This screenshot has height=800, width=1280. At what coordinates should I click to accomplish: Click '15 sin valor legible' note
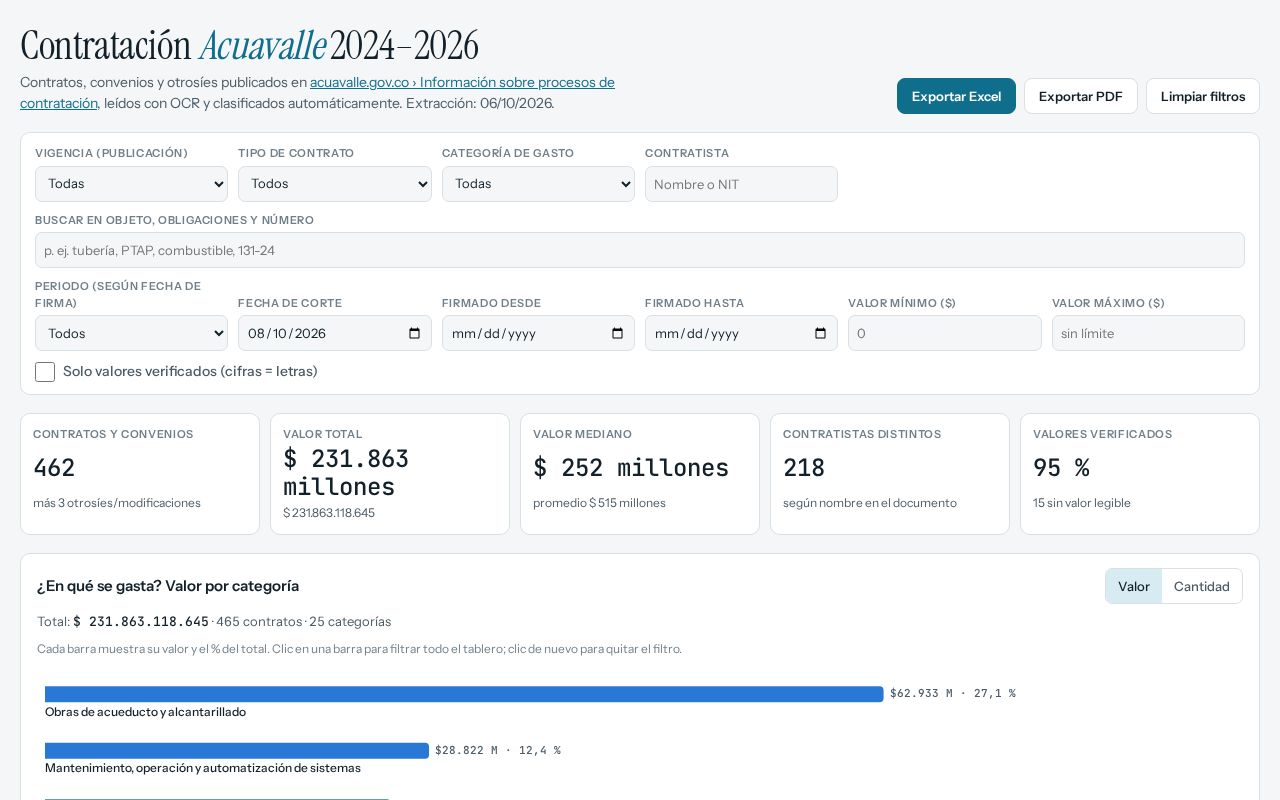[1082, 503]
